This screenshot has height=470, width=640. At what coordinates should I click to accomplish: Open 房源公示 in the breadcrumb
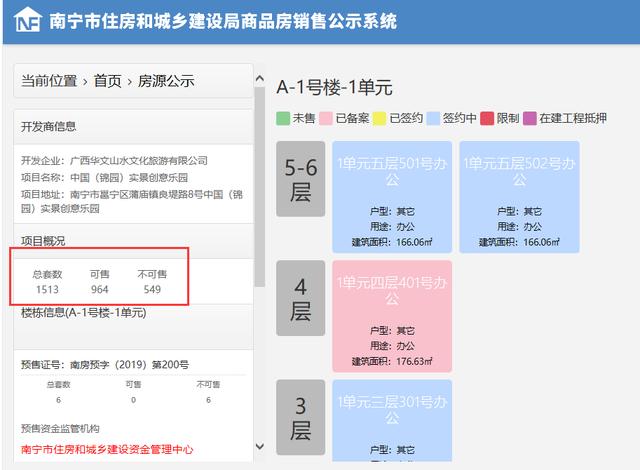(166, 81)
